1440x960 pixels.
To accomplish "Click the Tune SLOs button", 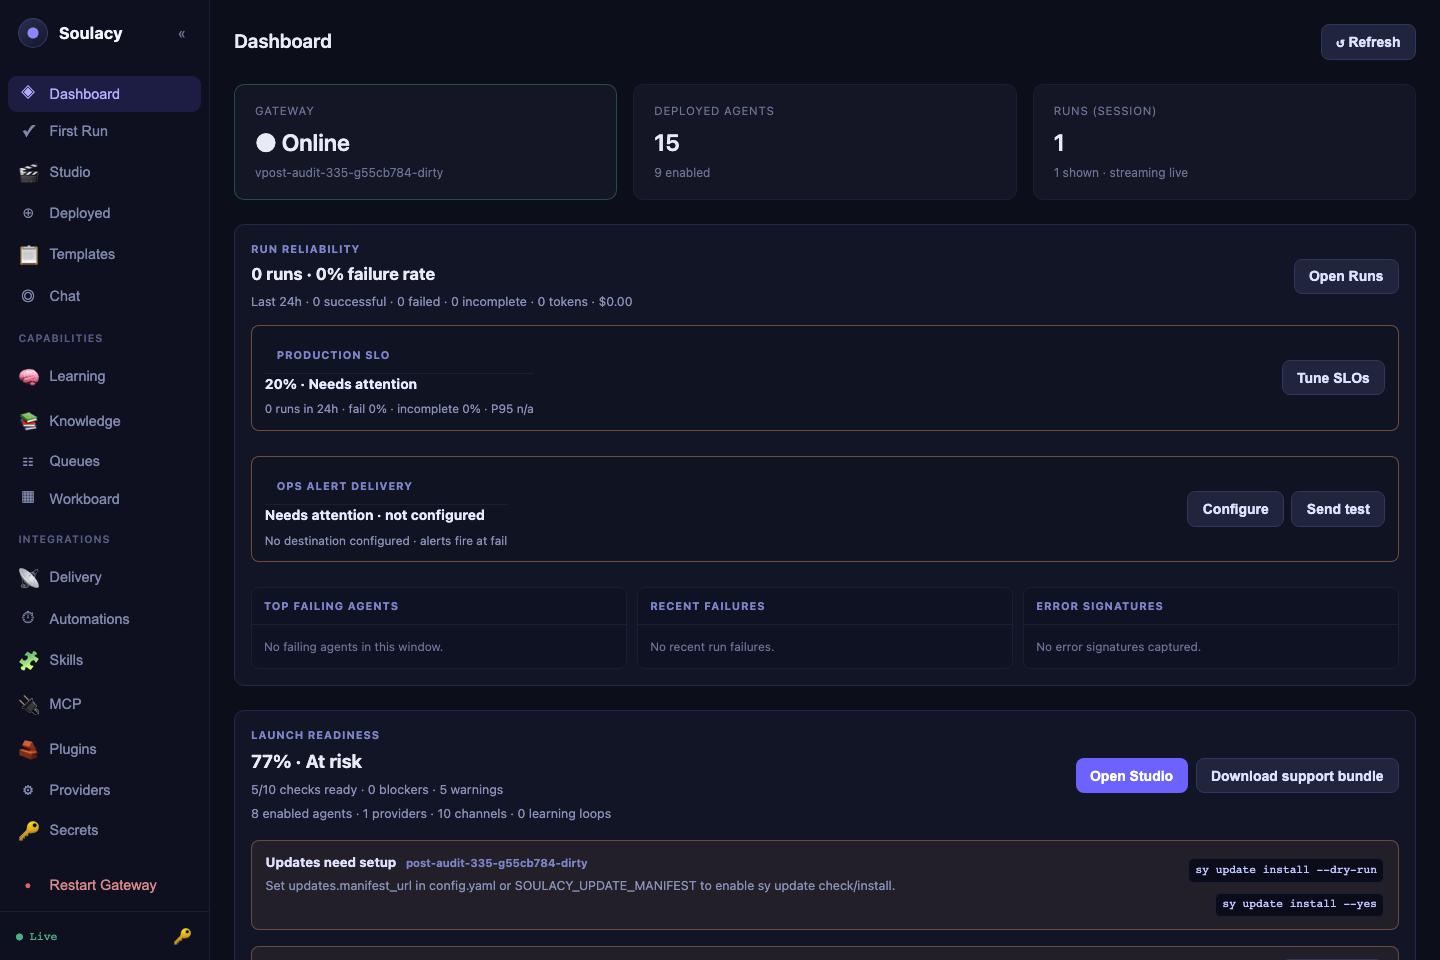I will tap(1333, 378).
